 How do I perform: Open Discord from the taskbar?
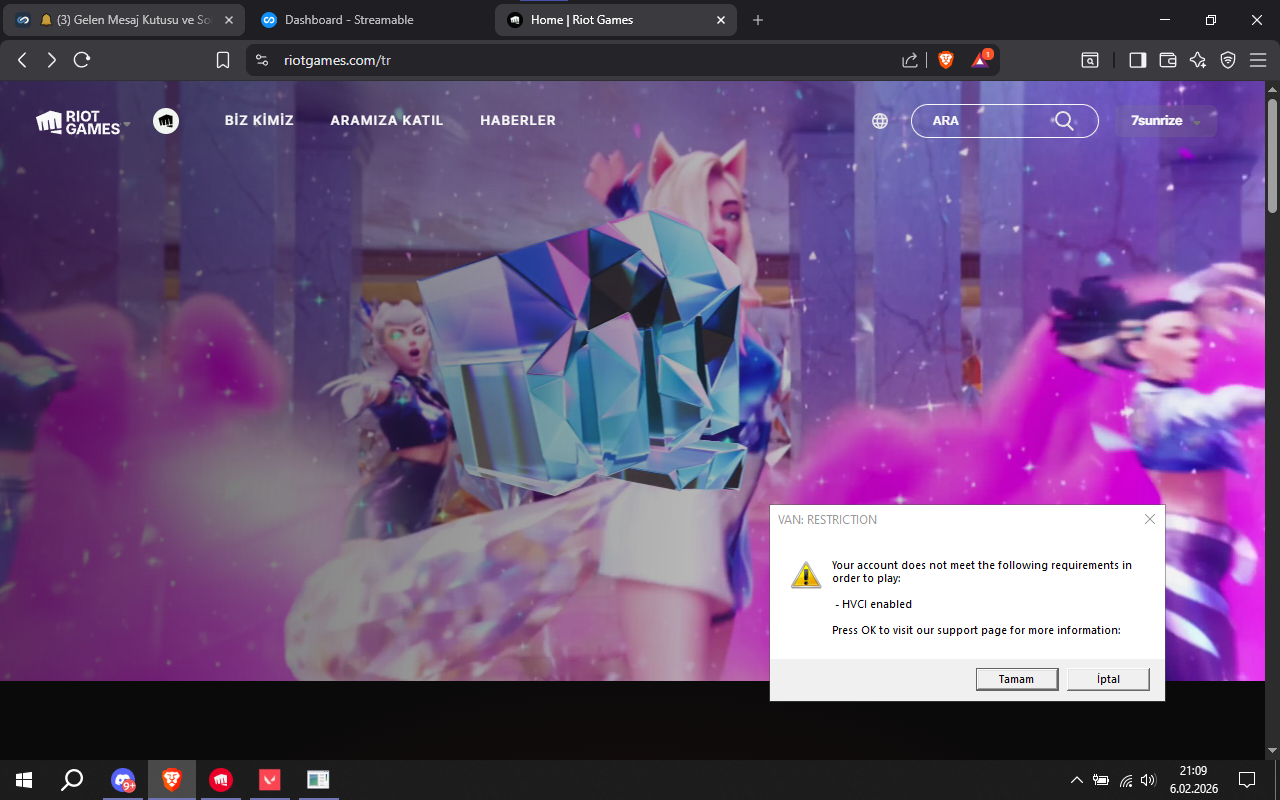[x=124, y=780]
